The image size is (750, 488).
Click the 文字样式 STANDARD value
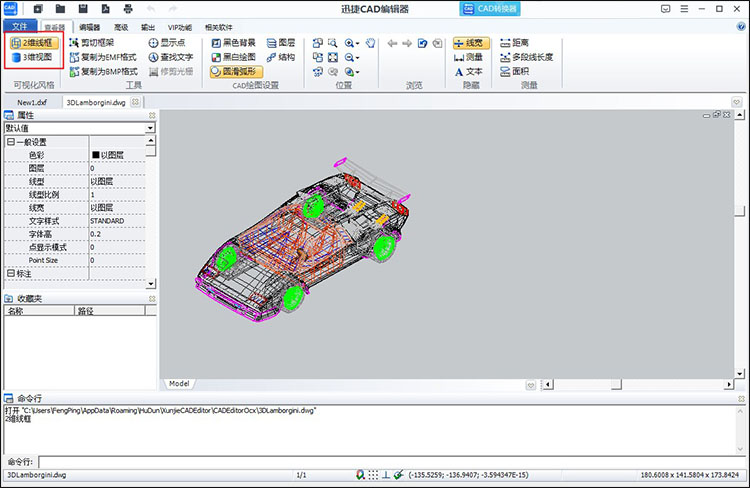click(107, 221)
